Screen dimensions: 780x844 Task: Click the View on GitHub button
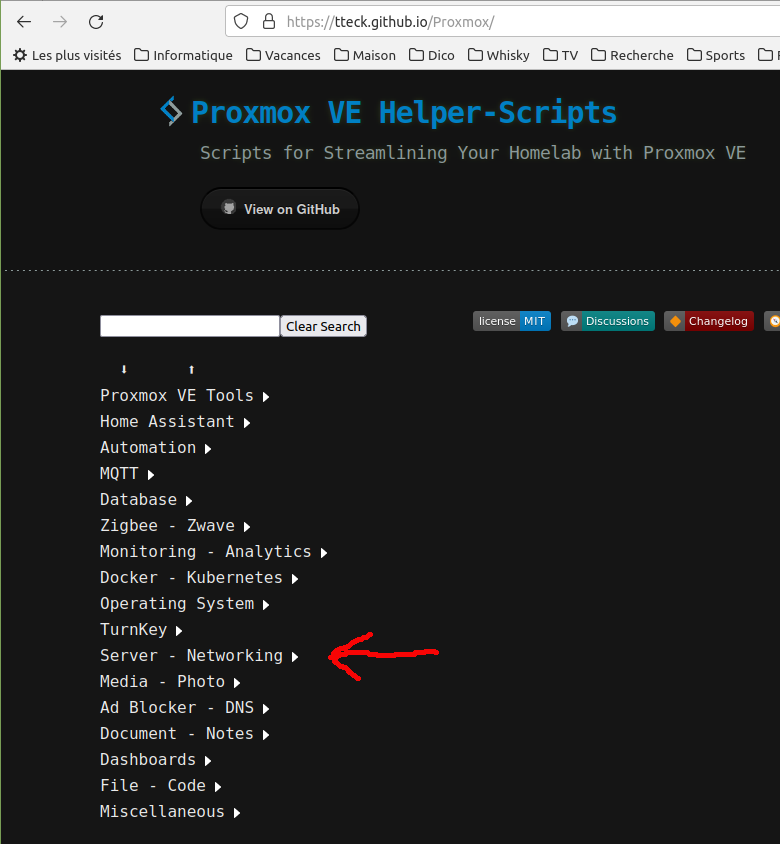[x=280, y=209]
